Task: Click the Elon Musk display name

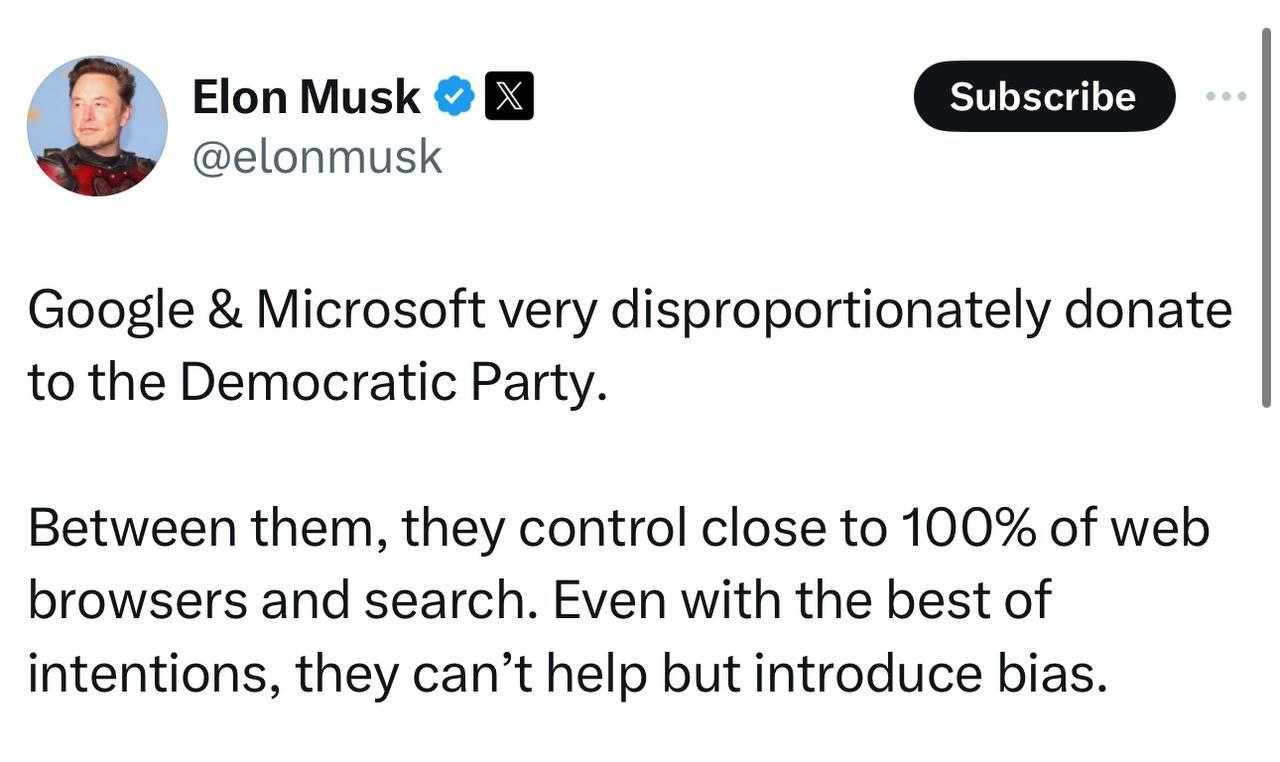Action: click(x=306, y=97)
